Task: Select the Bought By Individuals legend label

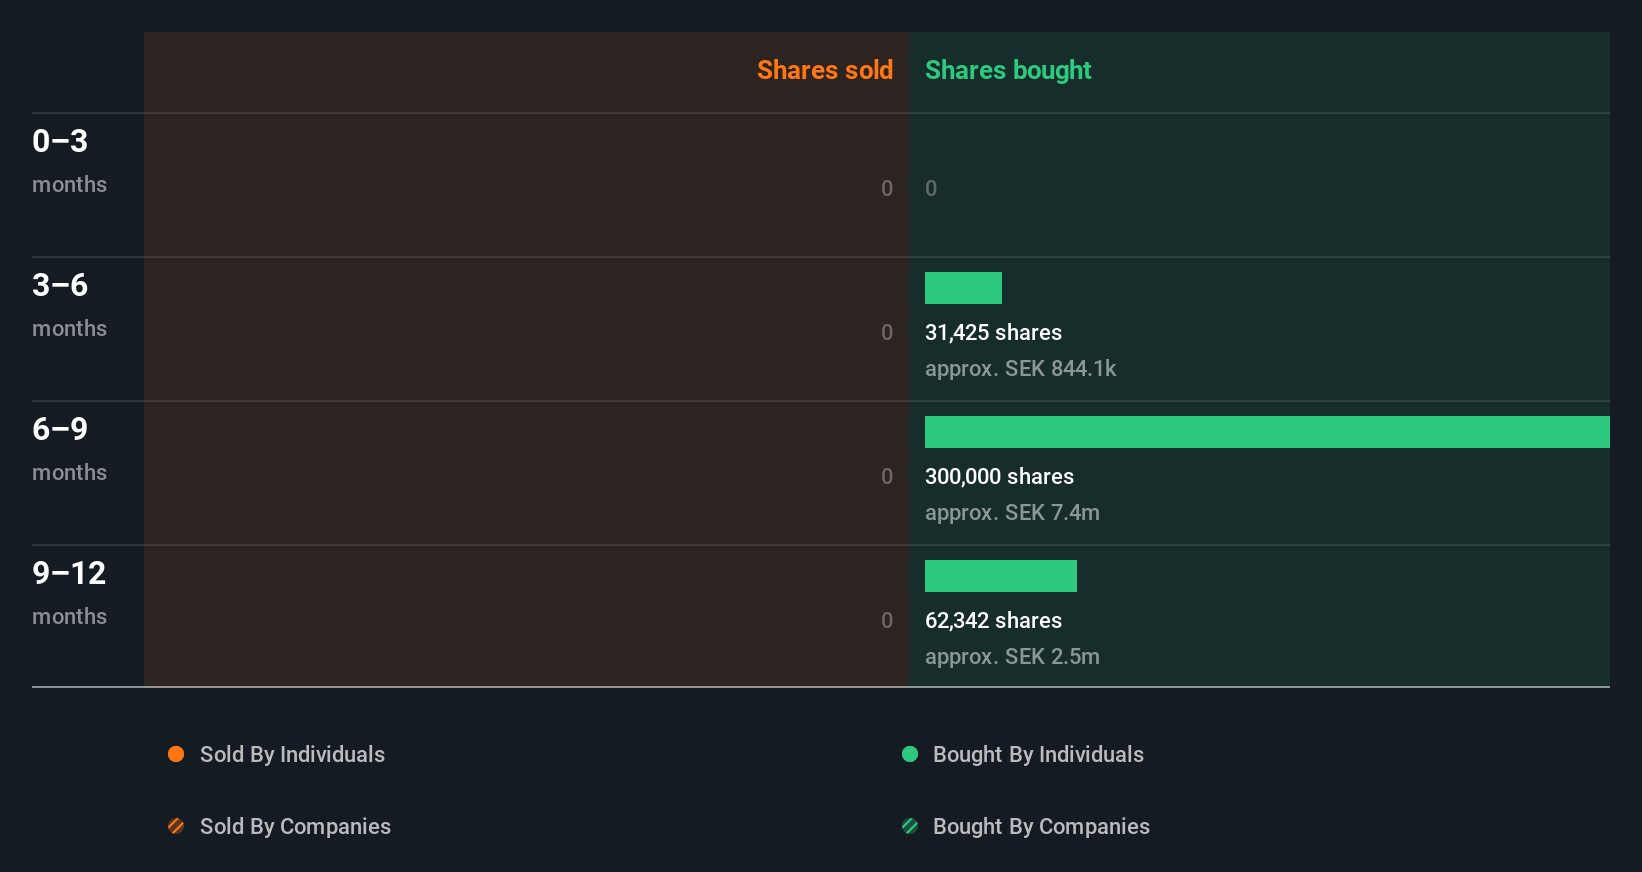Action: [1038, 754]
